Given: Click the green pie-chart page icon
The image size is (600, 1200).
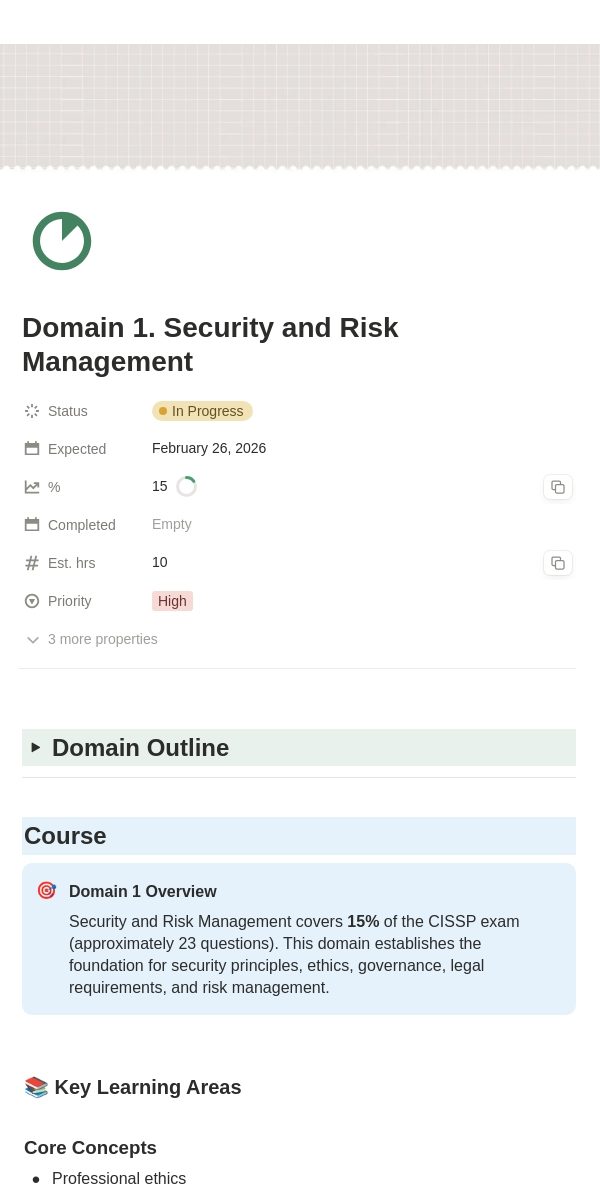Looking at the screenshot, I should click(62, 241).
